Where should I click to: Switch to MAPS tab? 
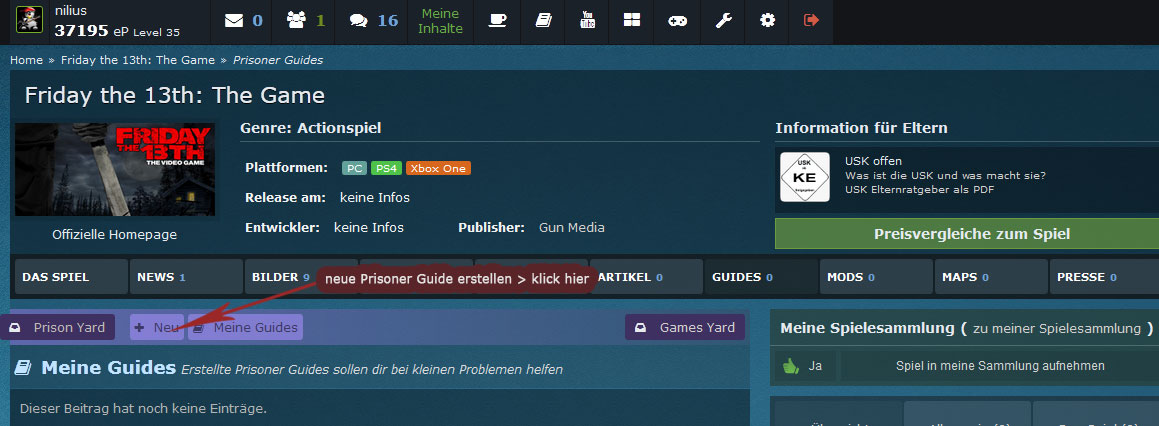pos(991,277)
